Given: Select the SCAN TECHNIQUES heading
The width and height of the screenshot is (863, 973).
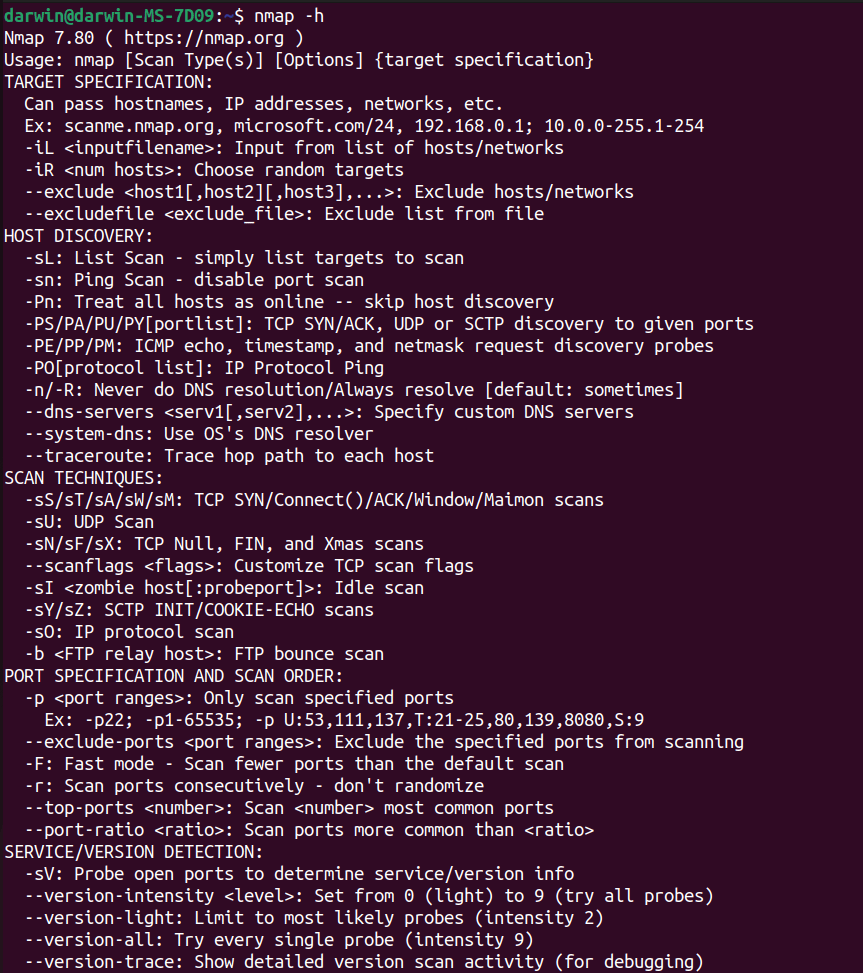Looking at the screenshot, I should click(83, 478).
